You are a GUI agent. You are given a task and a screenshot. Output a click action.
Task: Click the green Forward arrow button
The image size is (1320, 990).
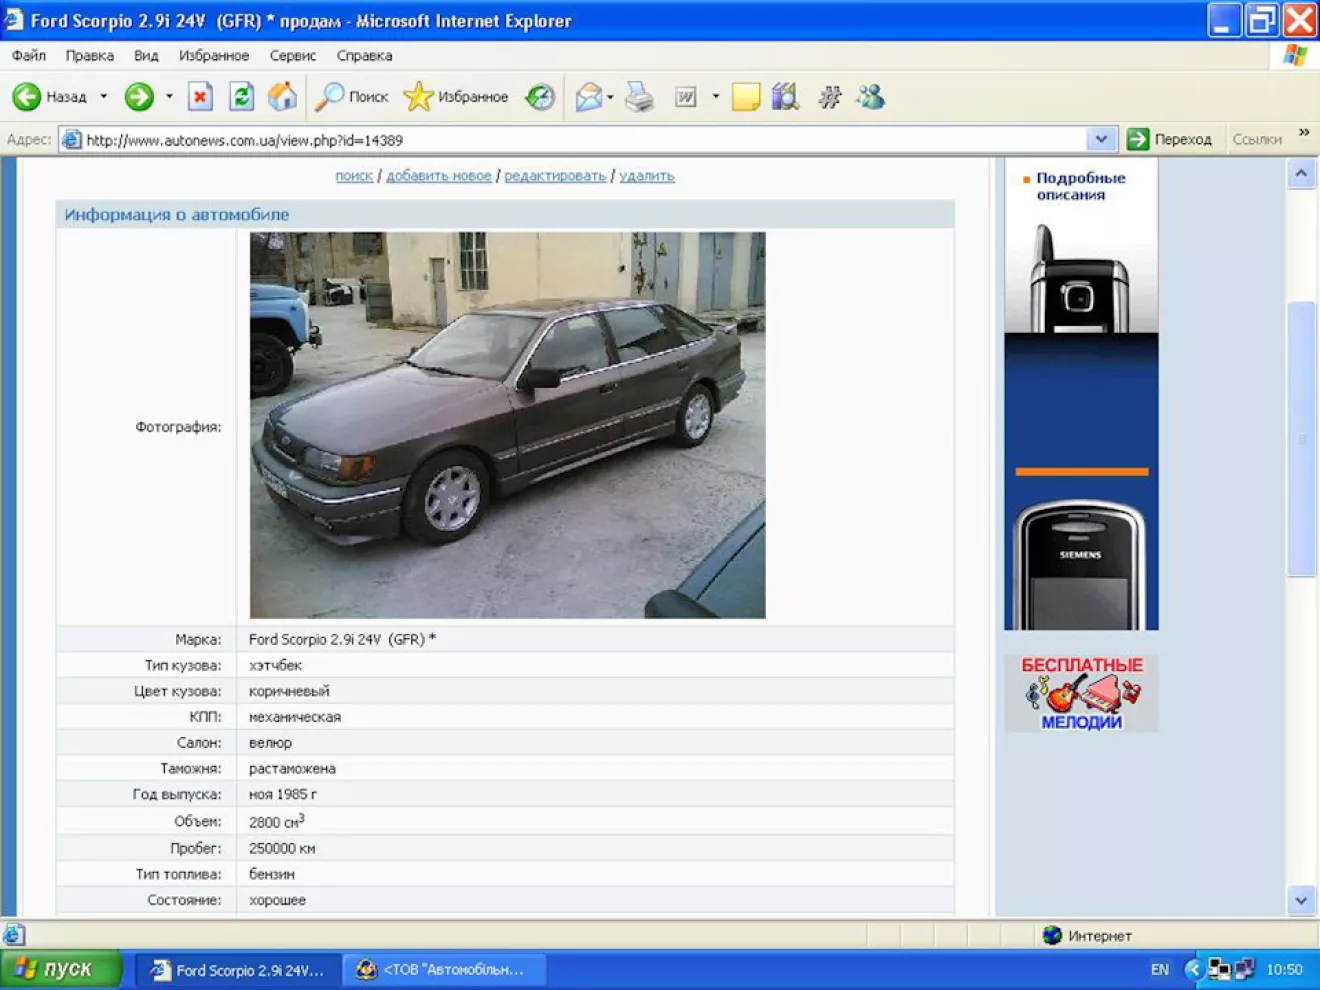[x=139, y=97]
